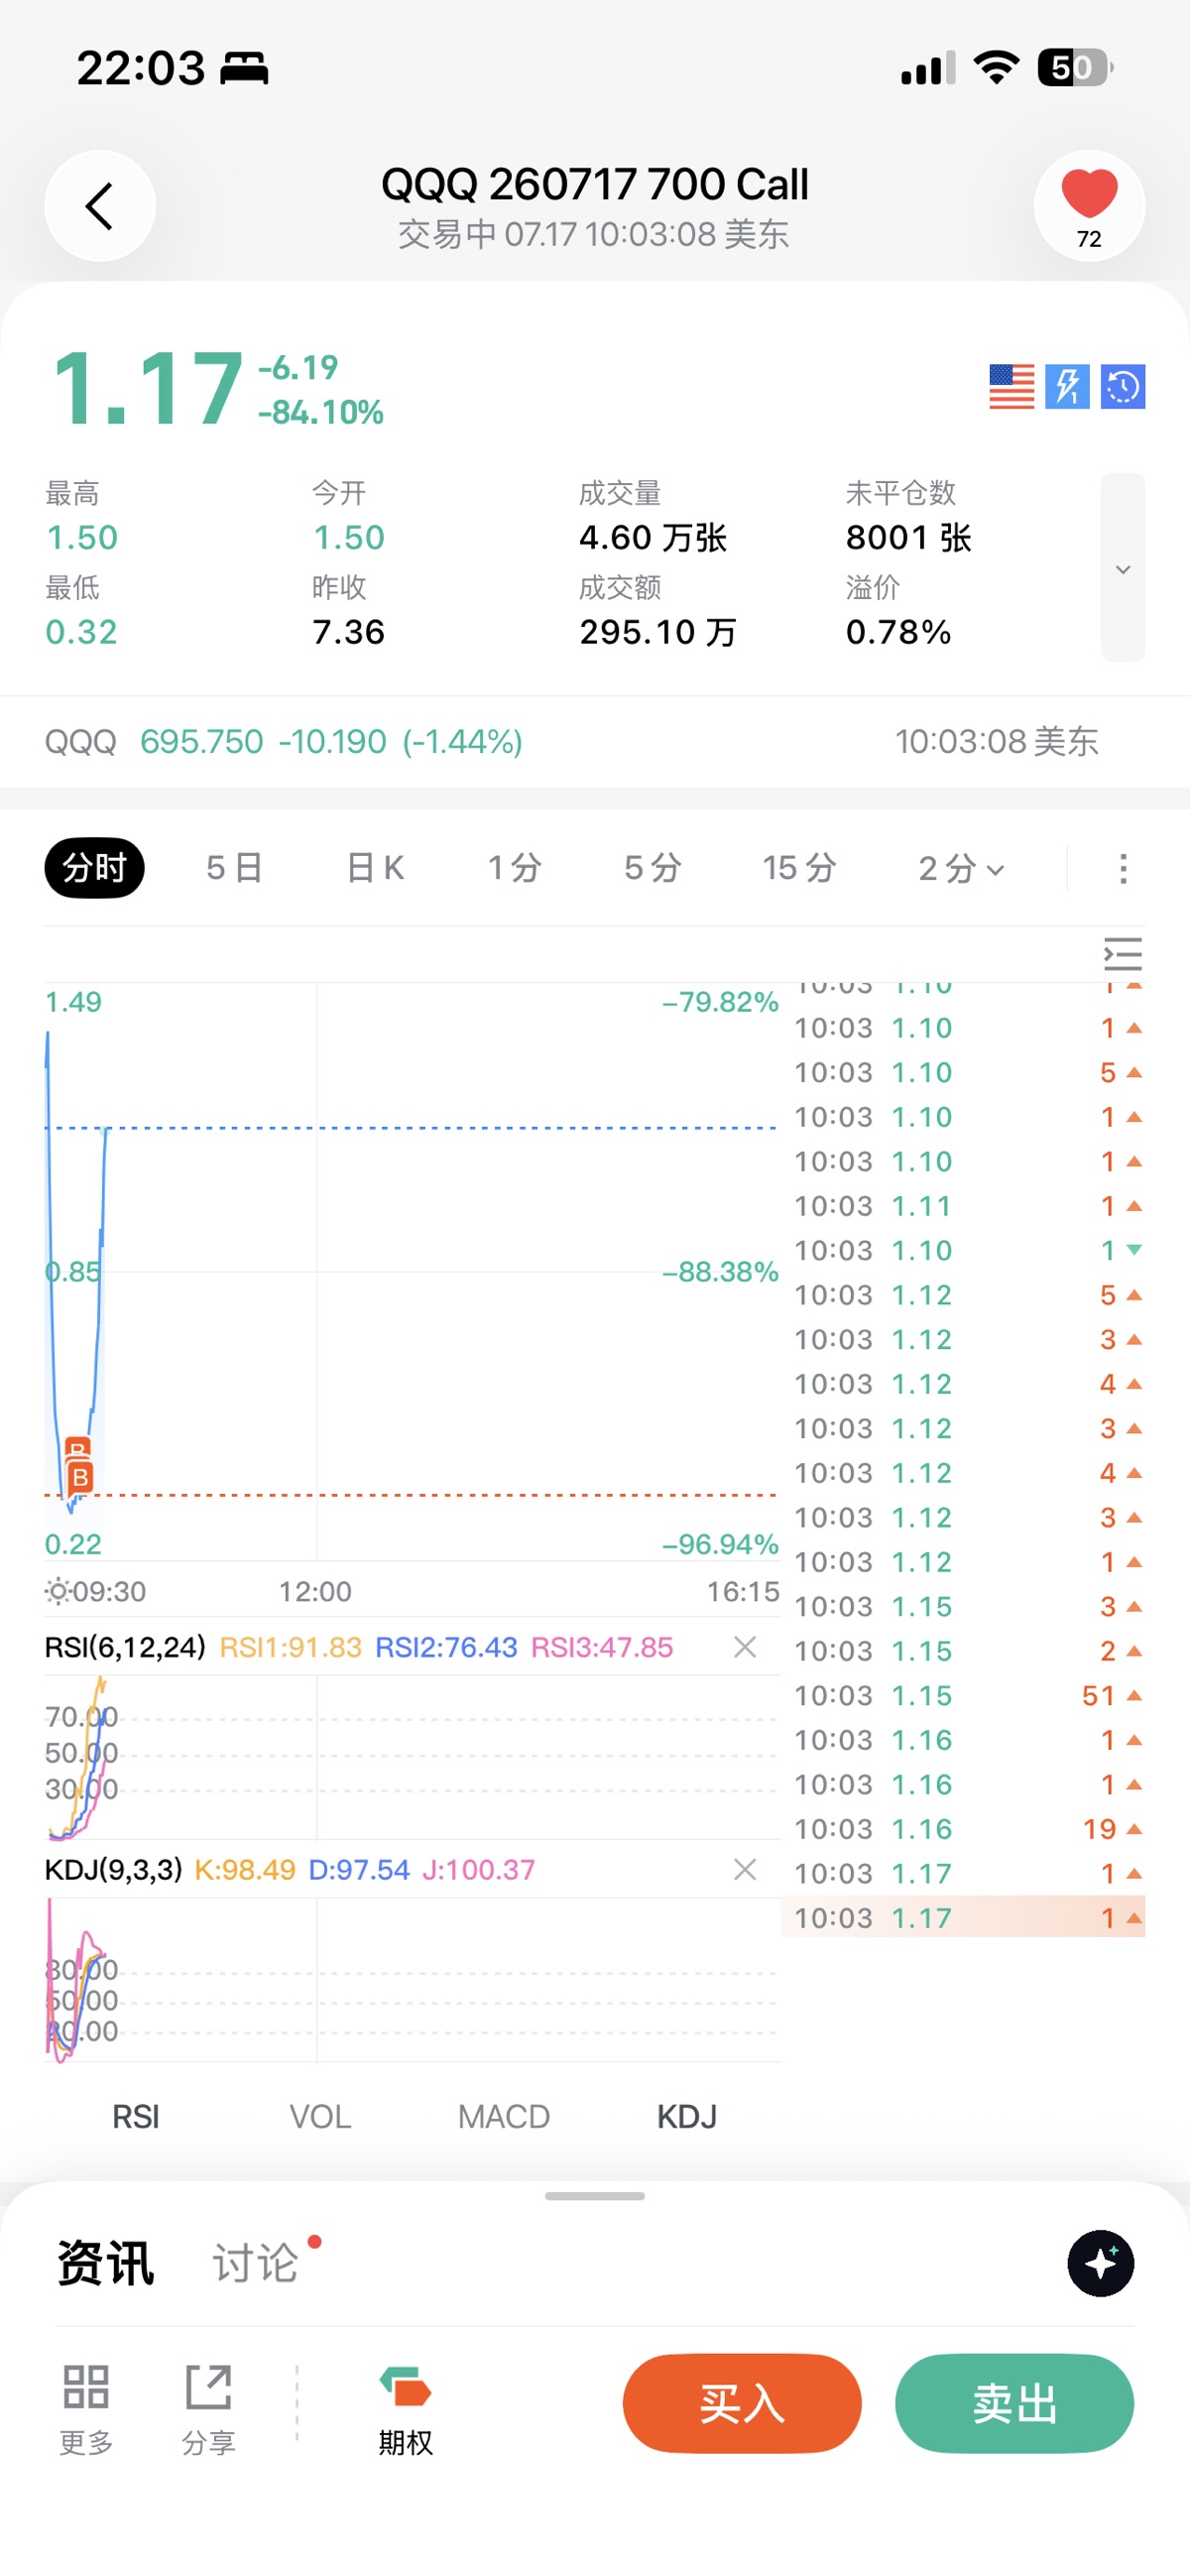
Task: Tap the AI sparkle assistant icon
Action: [1101, 2263]
